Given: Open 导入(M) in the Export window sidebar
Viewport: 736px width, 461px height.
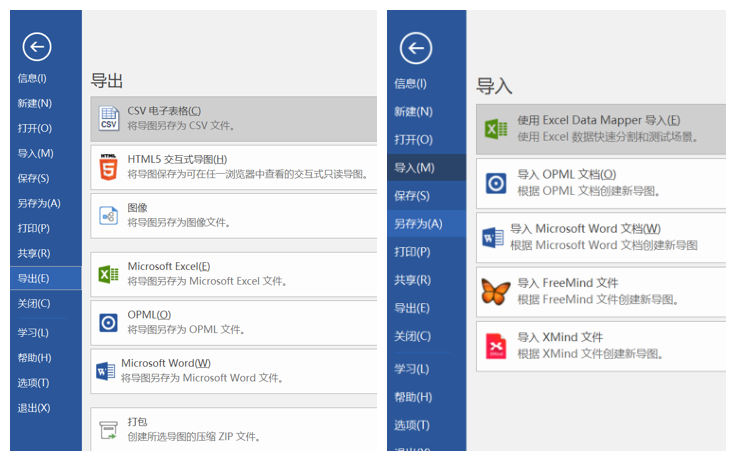Looking at the screenshot, I should click(36, 154).
